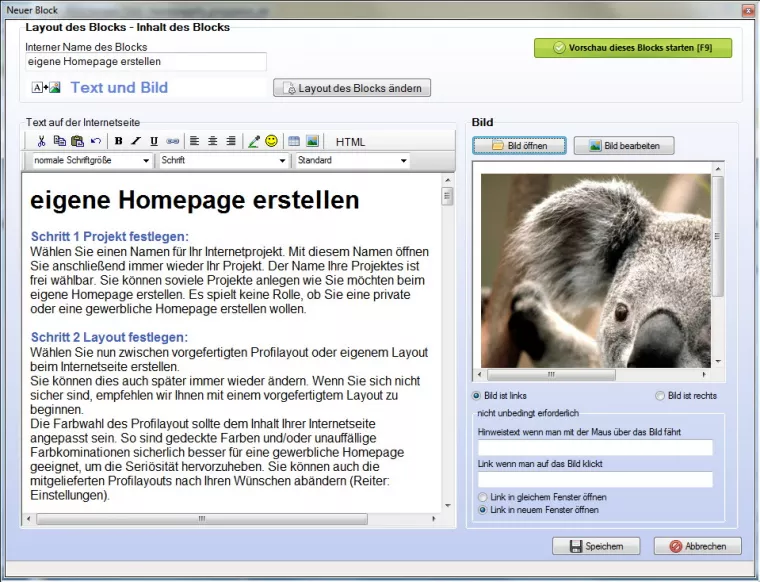Save with the Speichern button
Image resolution: width=760 pixels, height=582 pixels.
click(x=596, y=546)
